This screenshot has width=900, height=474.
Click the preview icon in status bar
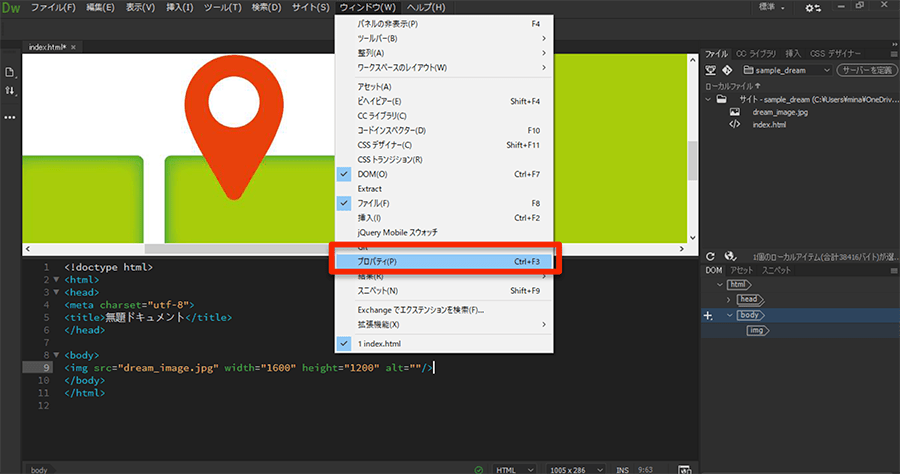[x=684, y=469]
